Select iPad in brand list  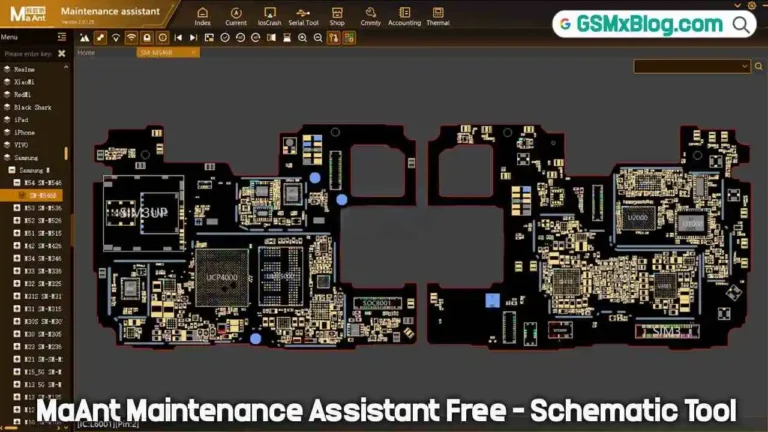(x=21, y=120)
